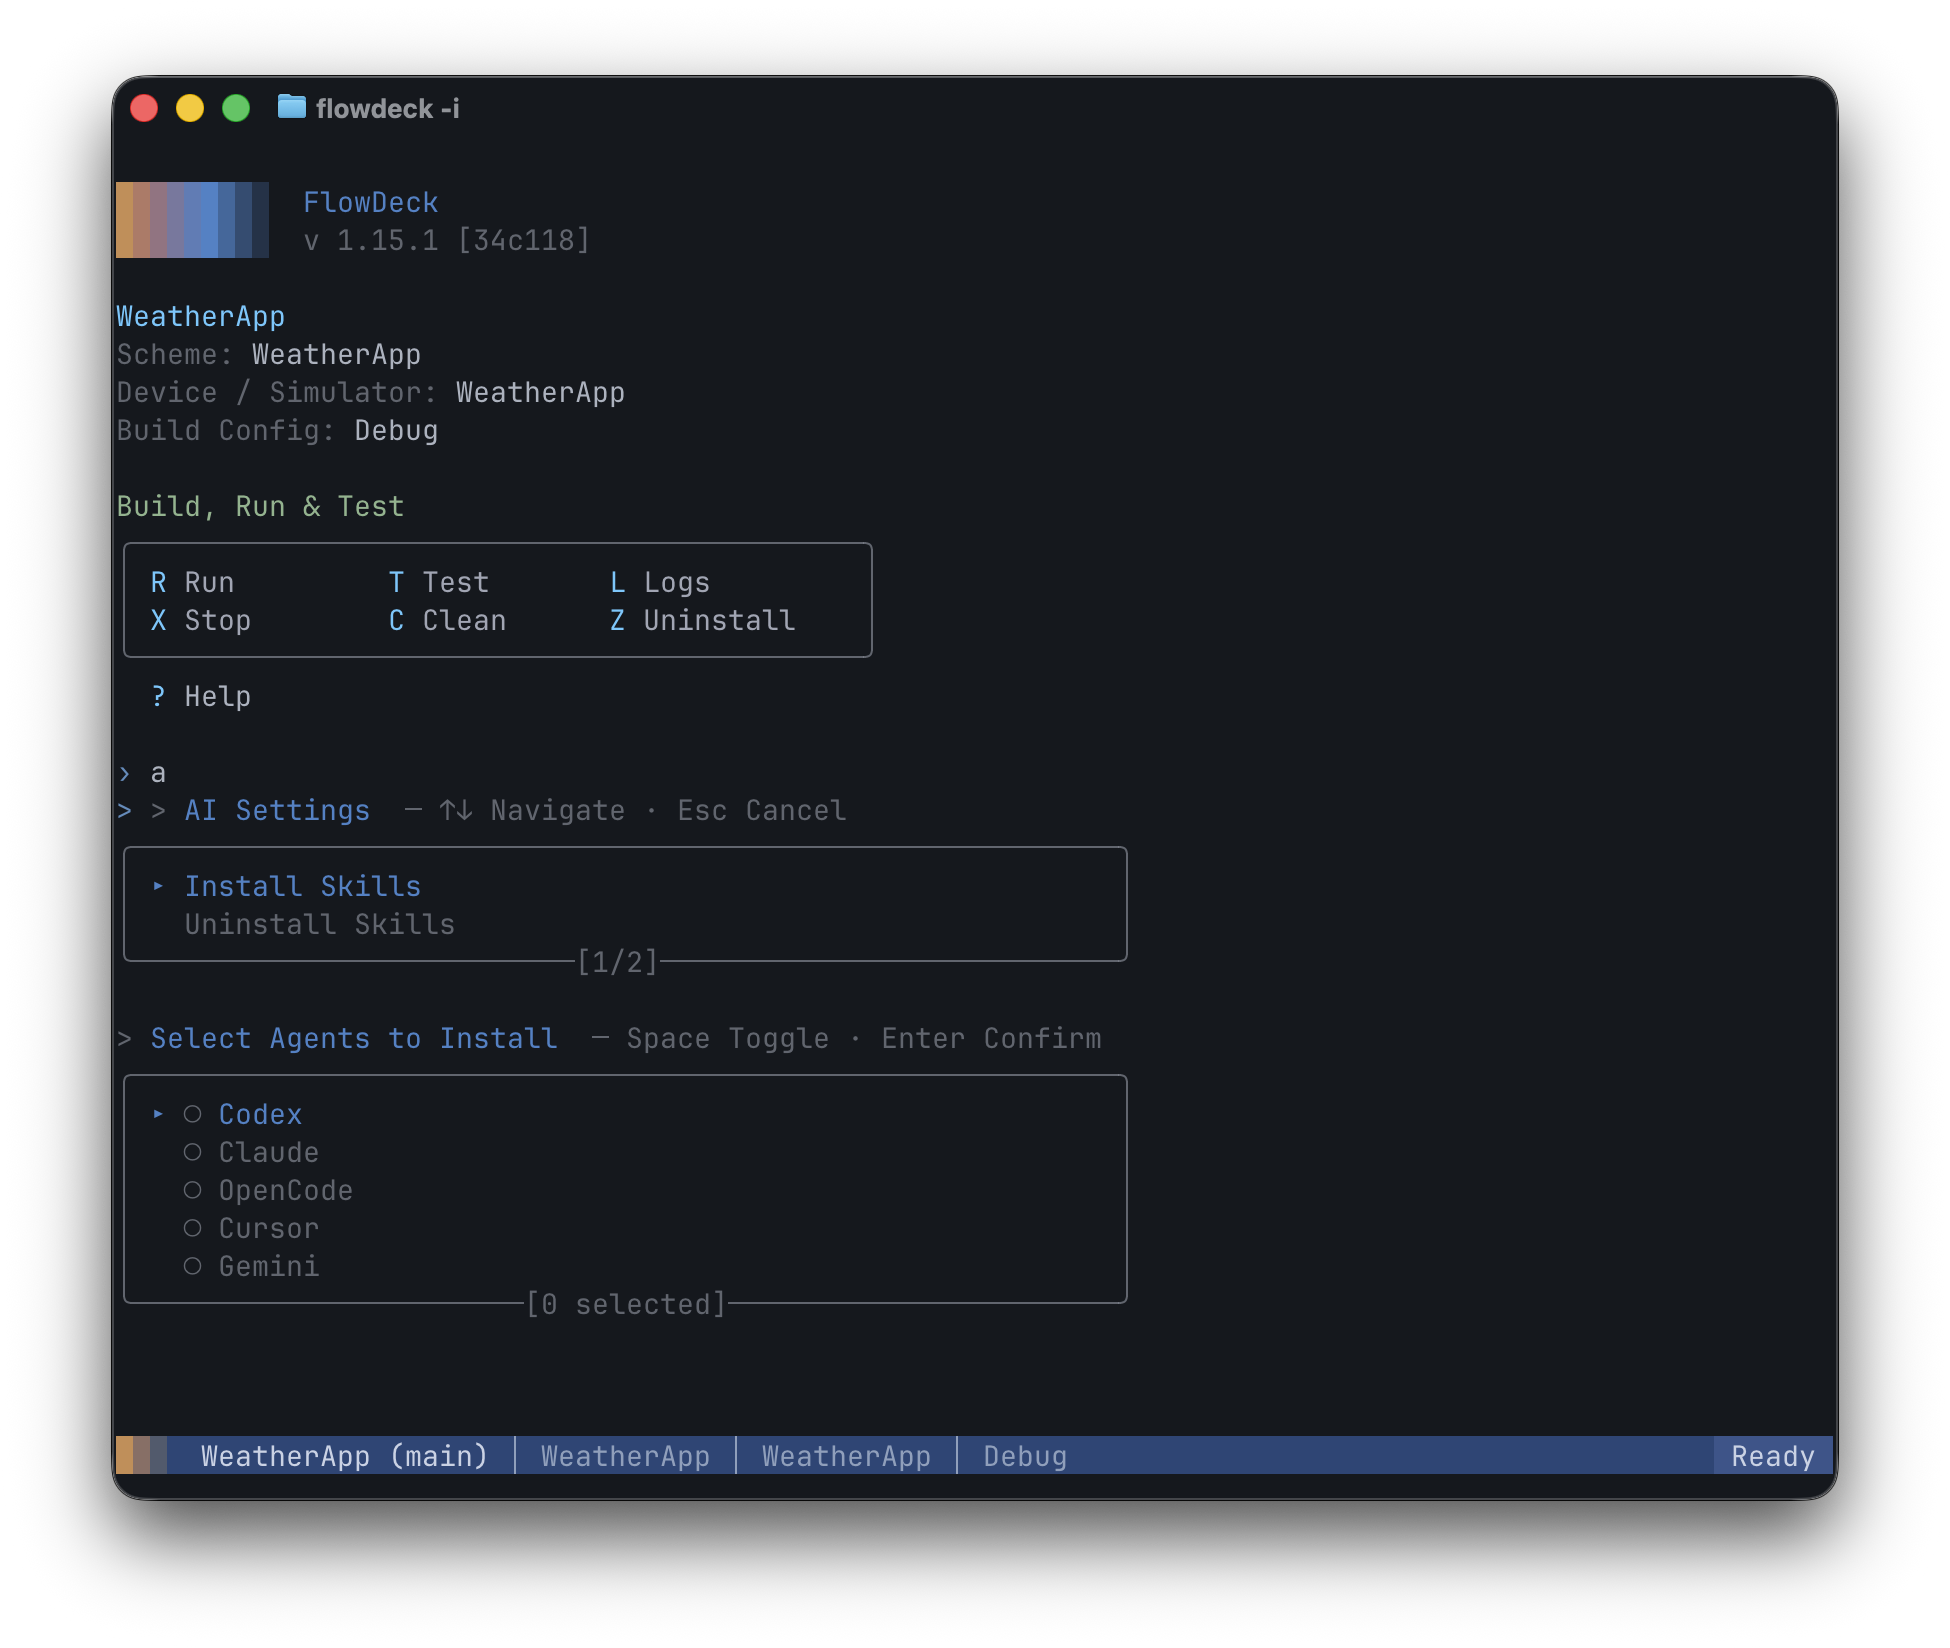Select the Uninstall Skills menu entry
1950x1648 pixels.
click(x=320, y=925)
